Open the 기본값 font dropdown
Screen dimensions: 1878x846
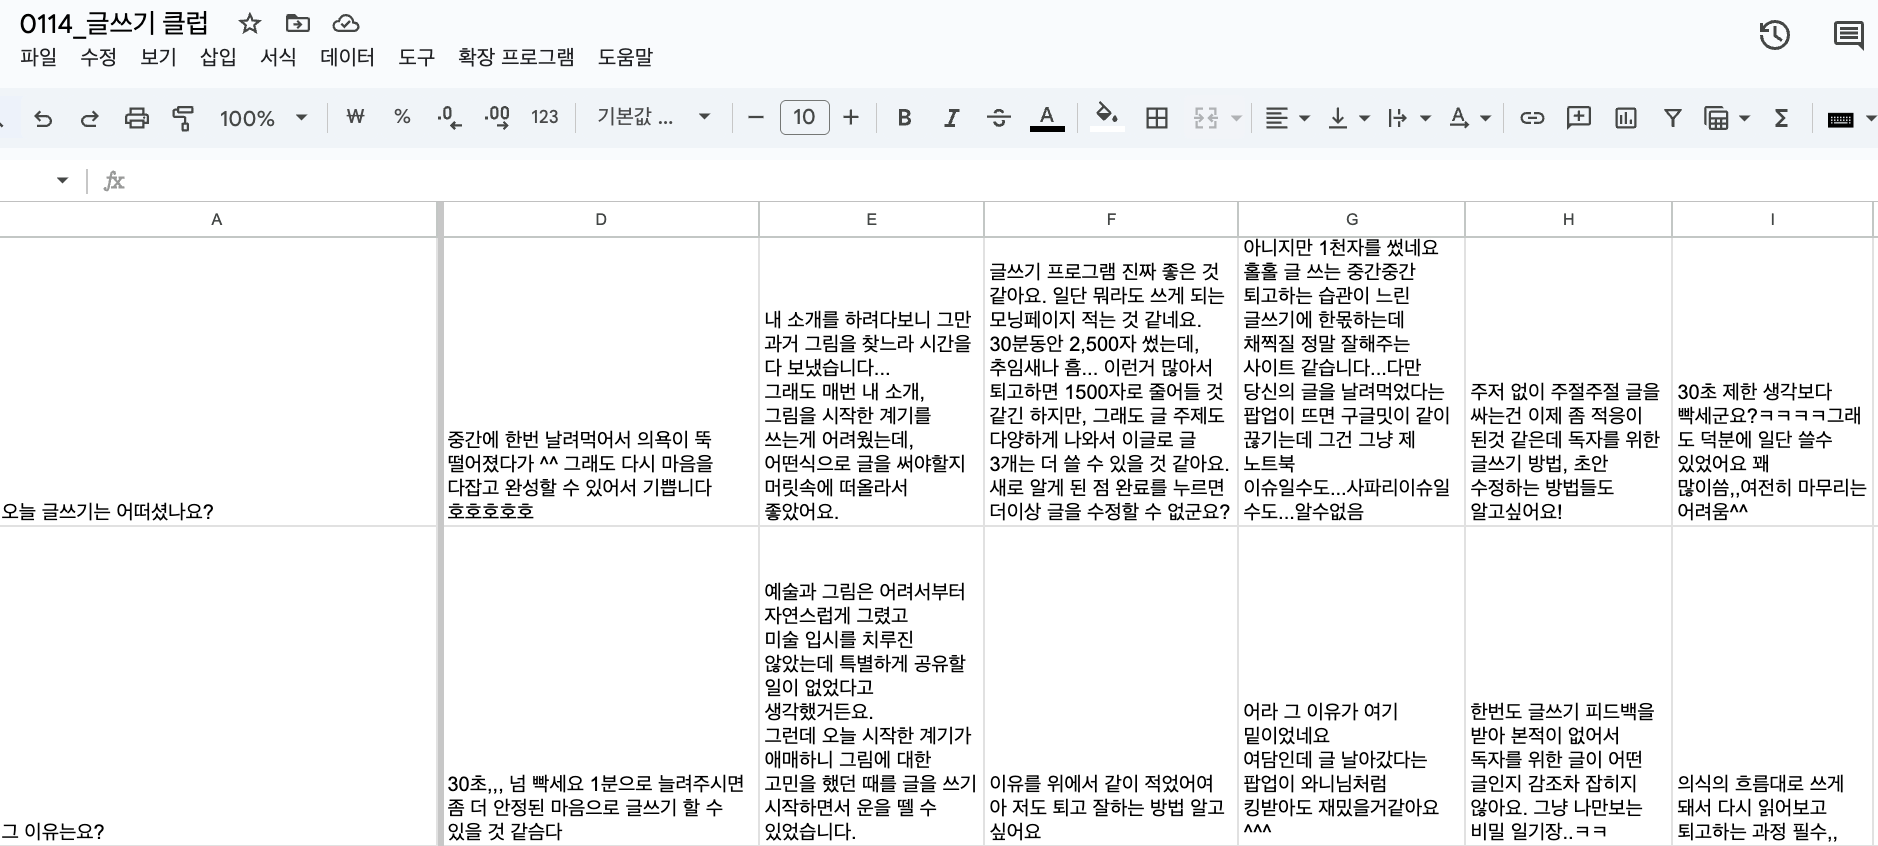[653, 117]
